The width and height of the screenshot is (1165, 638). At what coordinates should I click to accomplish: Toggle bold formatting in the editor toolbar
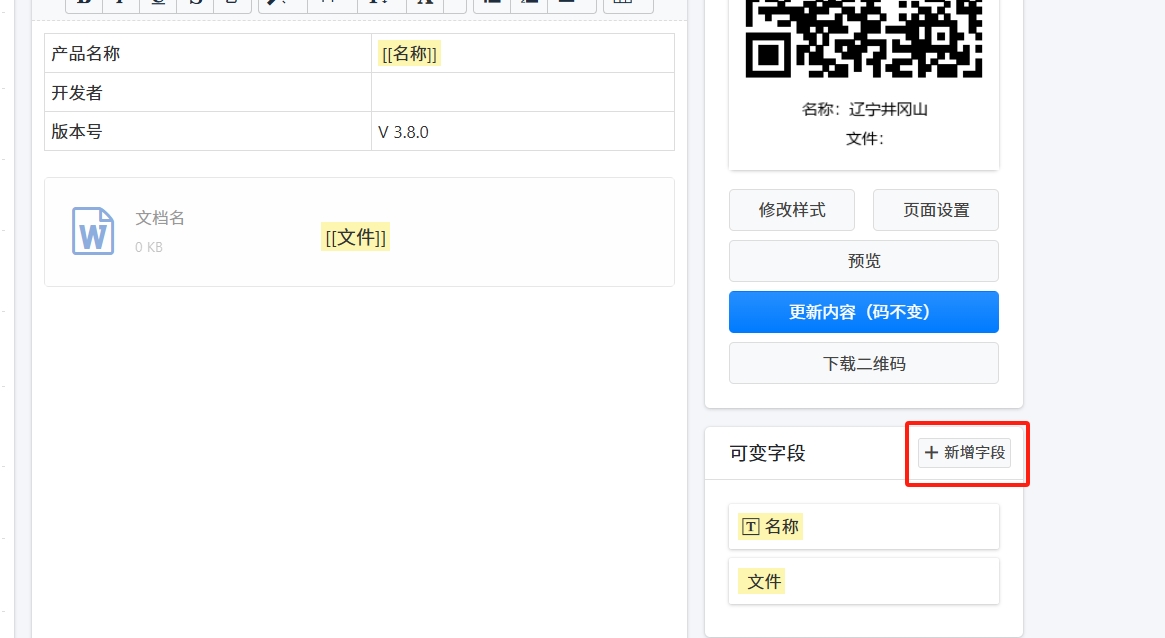(x=84, y=3)
